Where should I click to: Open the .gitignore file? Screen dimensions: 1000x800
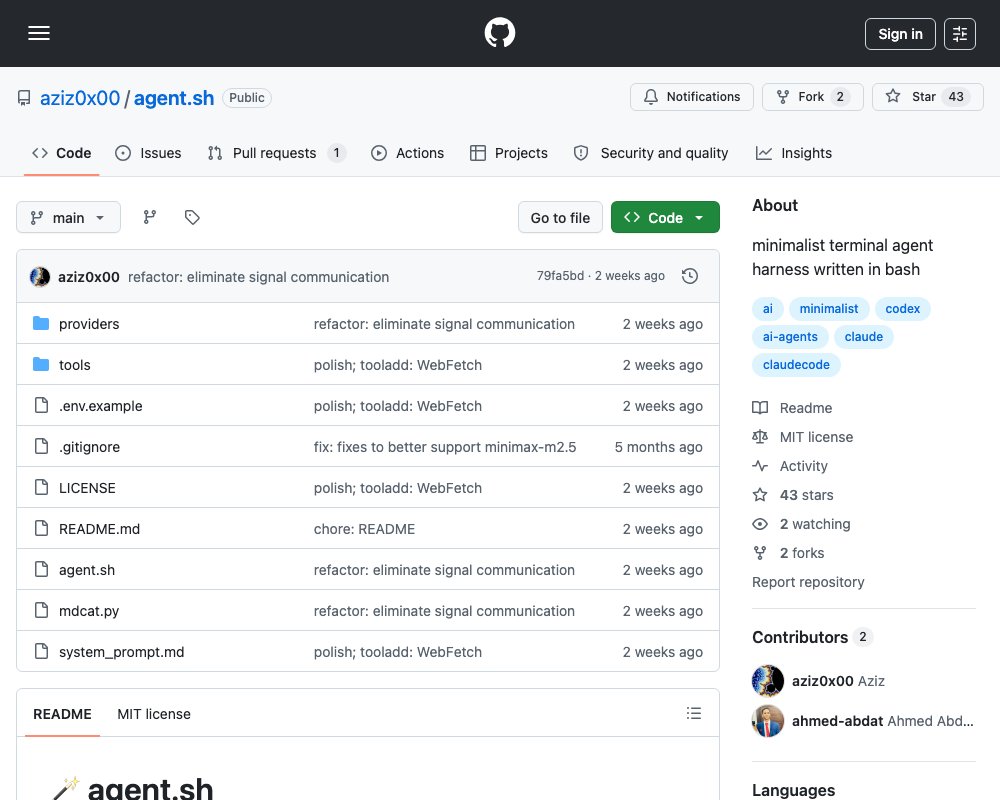pos(89,447)
